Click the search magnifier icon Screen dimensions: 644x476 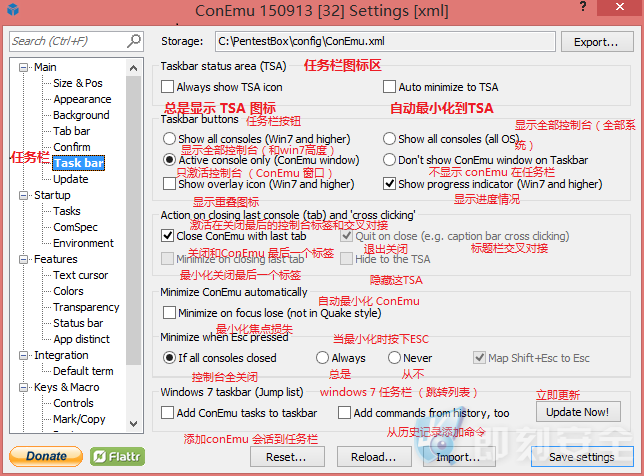pyautogui.click(x=134, y=41)
